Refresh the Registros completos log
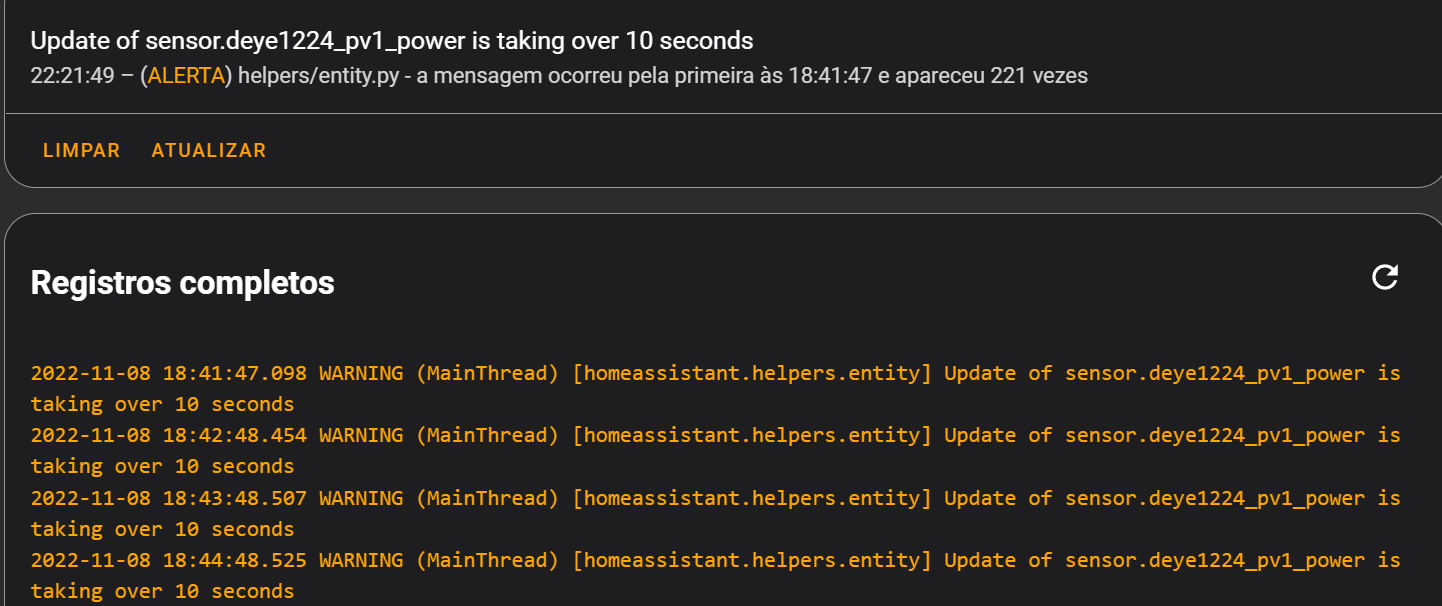The width and height of the screenshot is (1442, 606). pyautogui.click(x=1385, y=277)
